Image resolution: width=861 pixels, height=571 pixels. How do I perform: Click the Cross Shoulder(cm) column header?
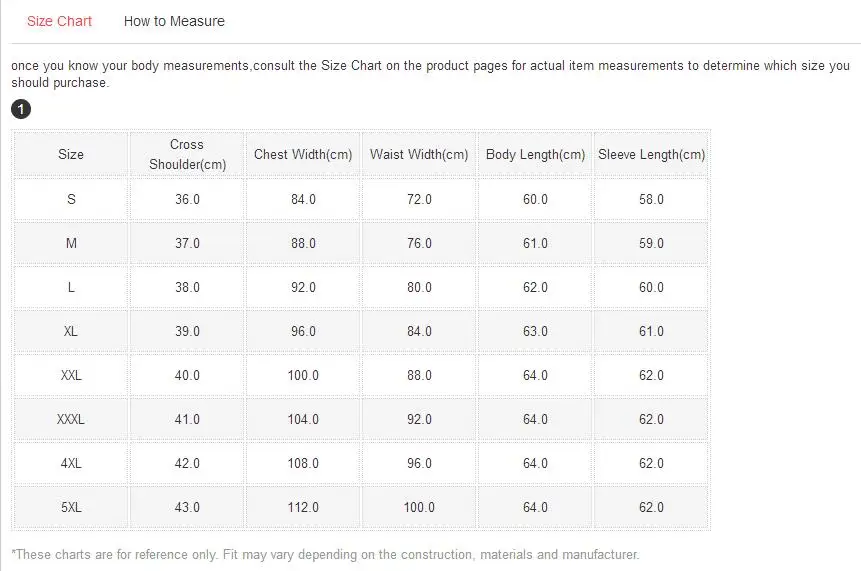[x=187, y=155]
